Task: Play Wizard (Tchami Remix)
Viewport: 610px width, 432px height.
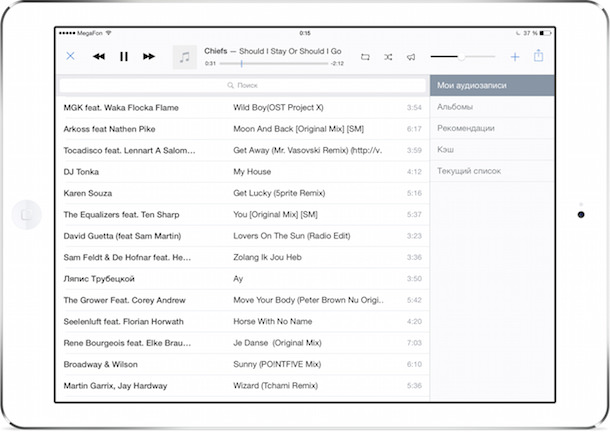Action: pos(275,386)
